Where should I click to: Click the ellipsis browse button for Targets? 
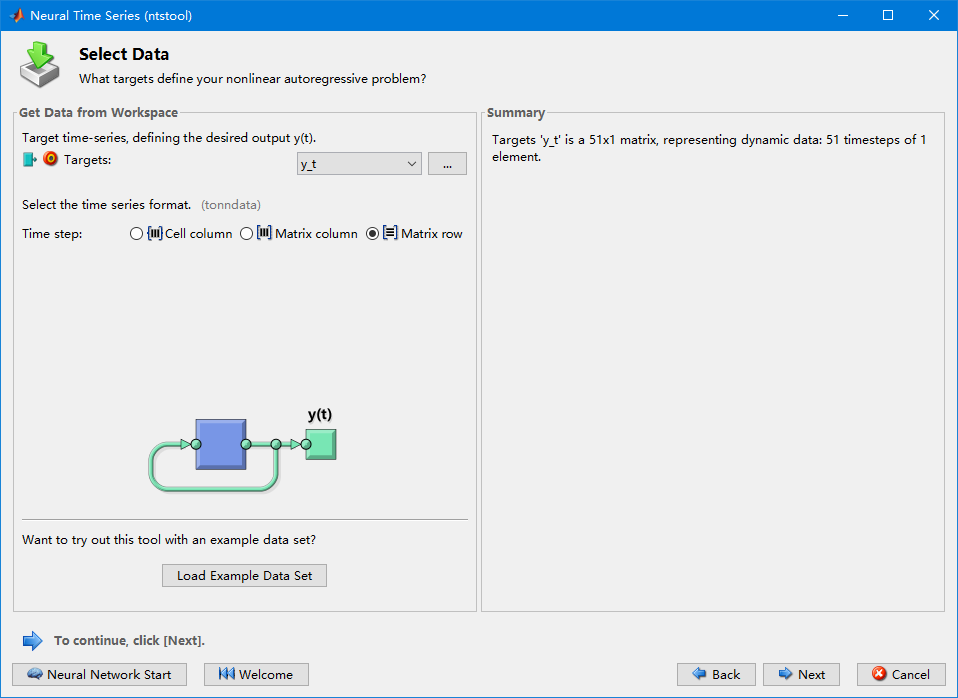pyautogui.click(x=447, y=164)
